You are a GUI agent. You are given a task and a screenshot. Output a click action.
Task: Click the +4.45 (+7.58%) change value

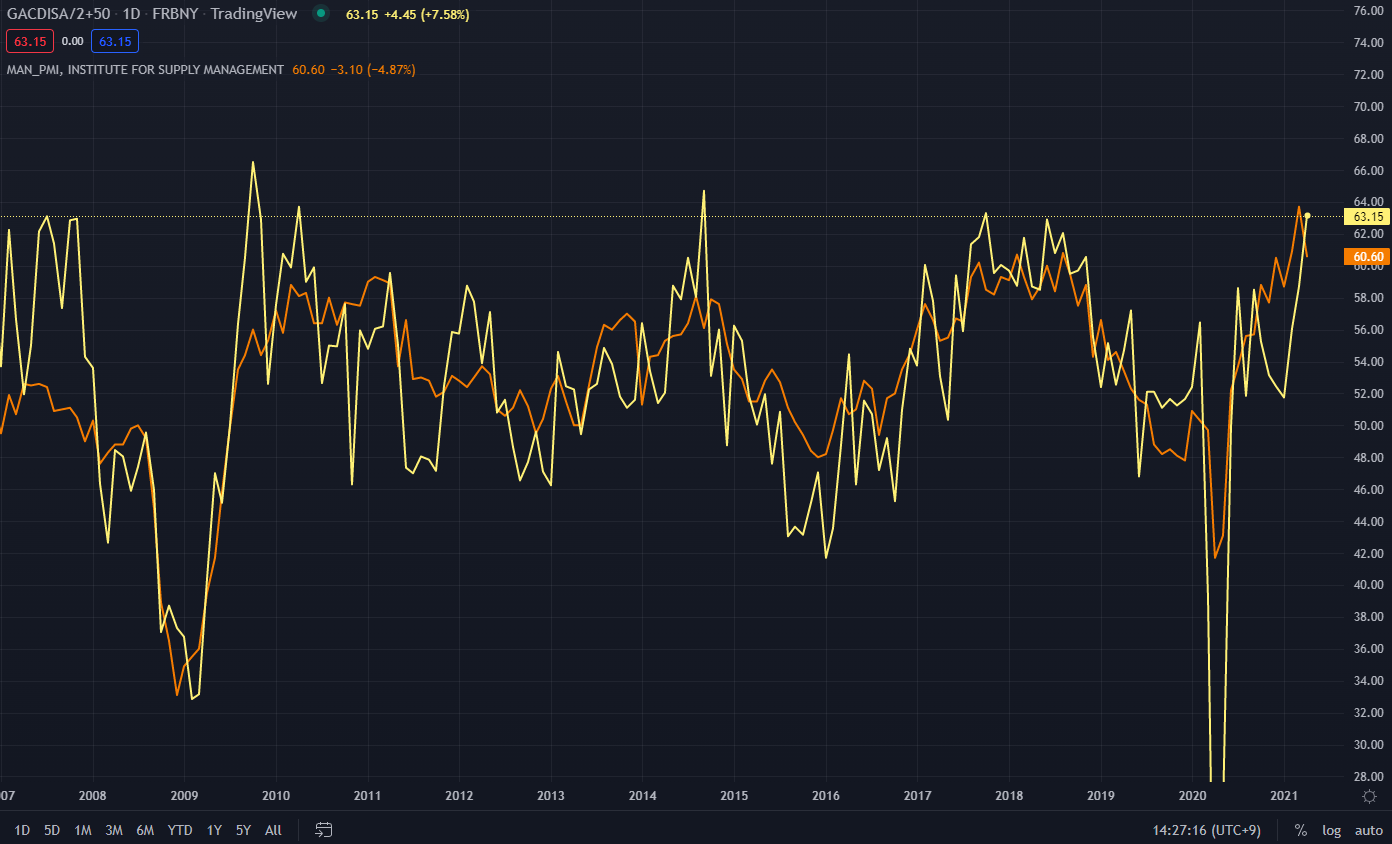(x=427, y=14)
